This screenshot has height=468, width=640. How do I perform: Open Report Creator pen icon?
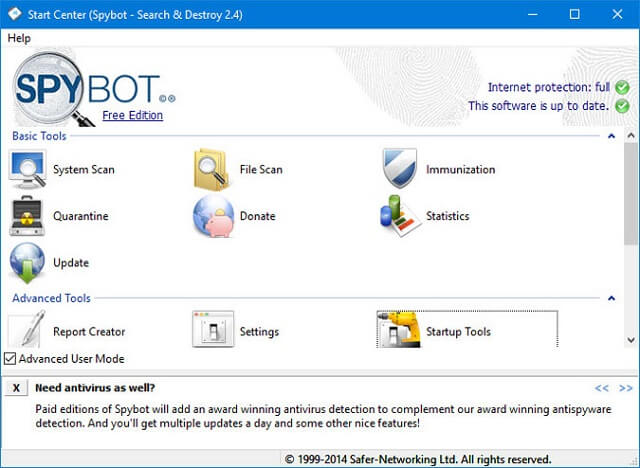coord(28,330)
